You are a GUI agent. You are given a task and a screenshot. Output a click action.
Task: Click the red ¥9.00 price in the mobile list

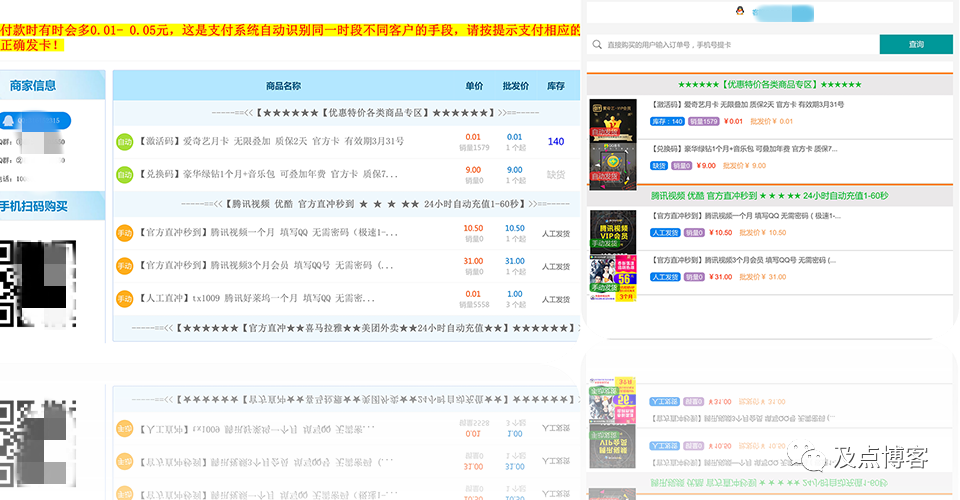(706, 166)
